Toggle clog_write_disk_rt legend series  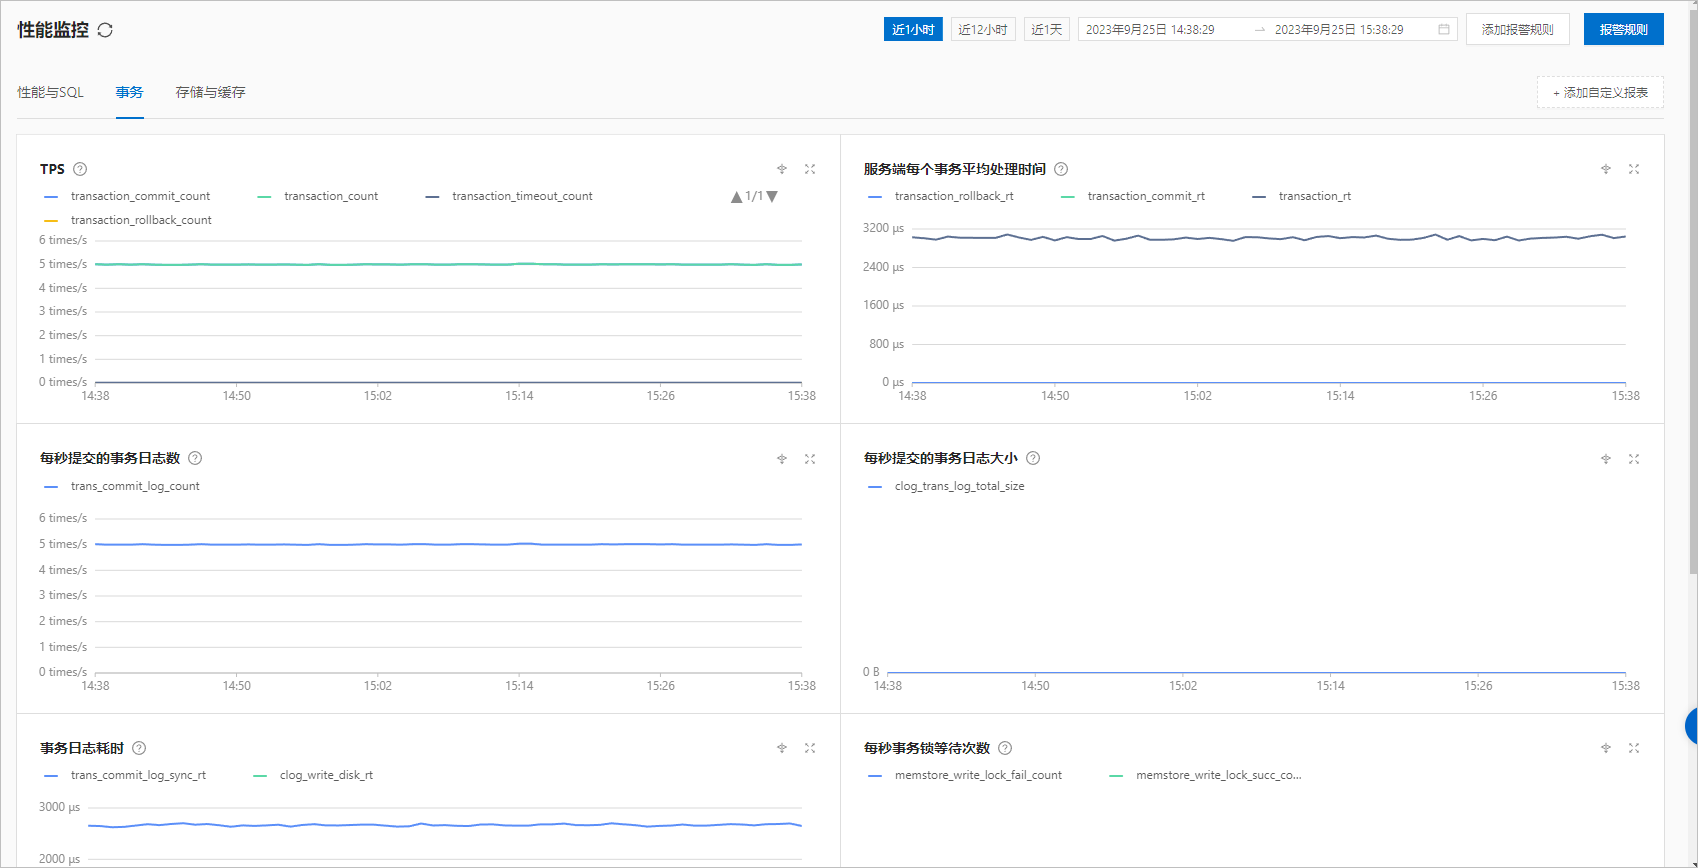(314, 775)
